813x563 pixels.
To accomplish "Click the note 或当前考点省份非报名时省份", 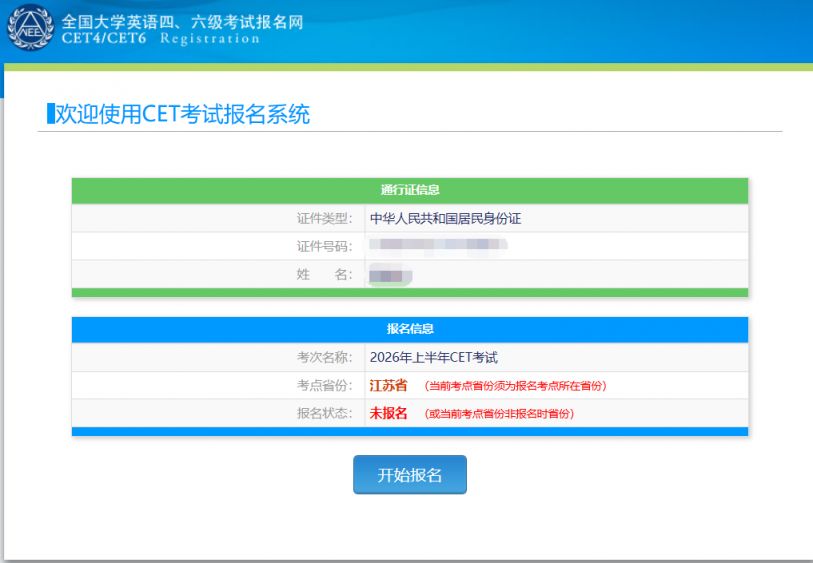I will (x=499, y=414).
